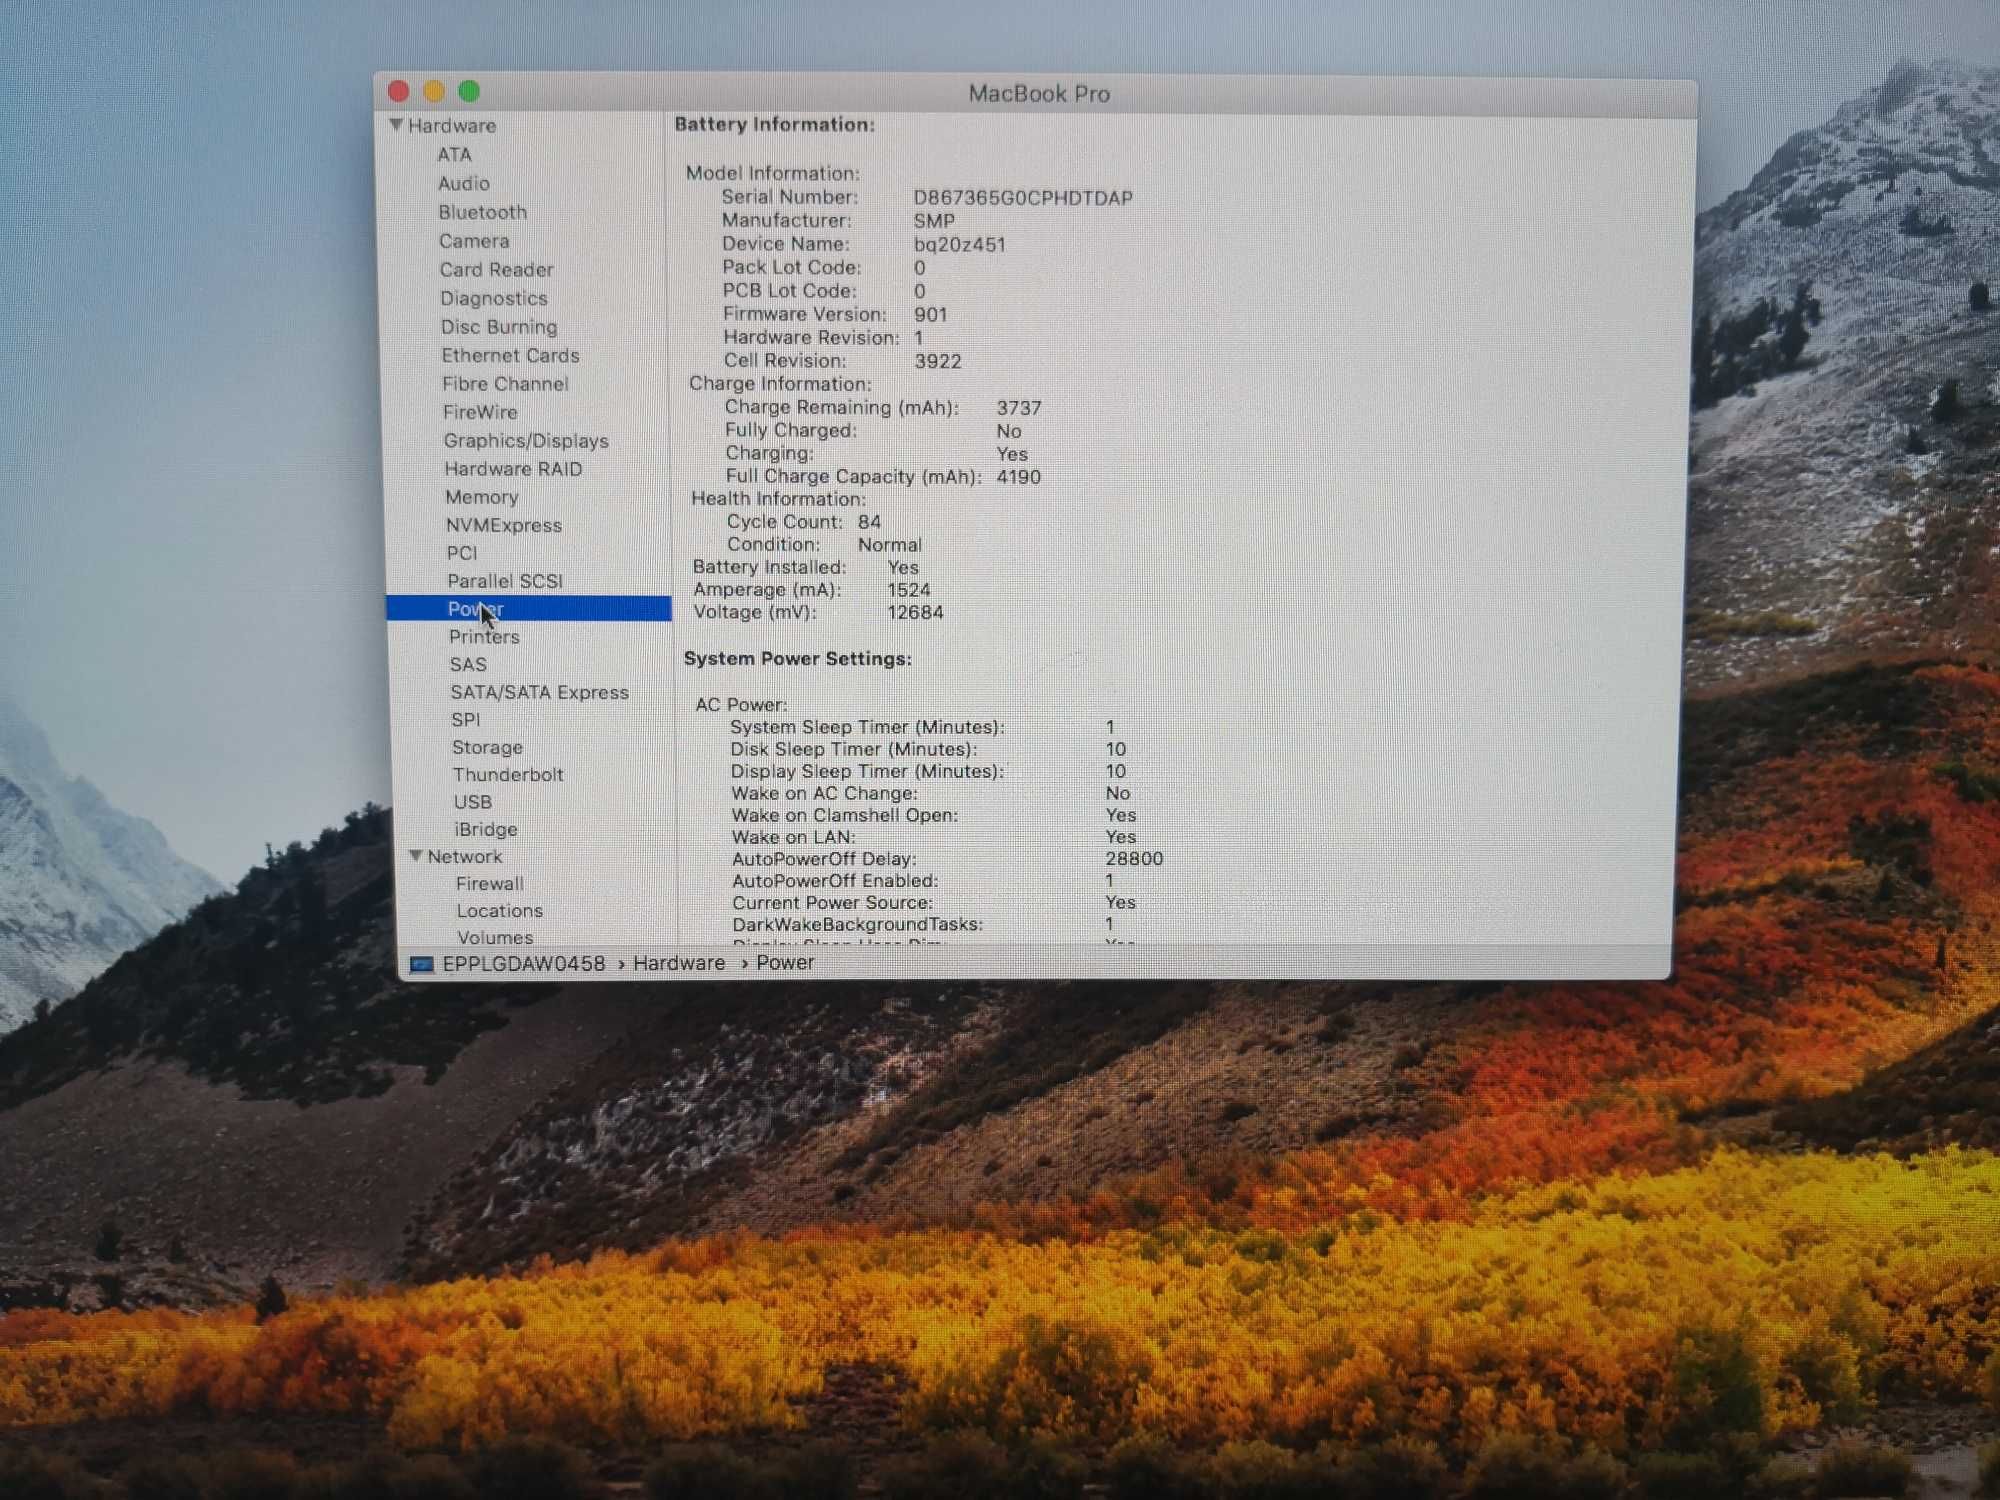This screenshot has height=1500, width=2000.
Task: Select Audio in the sidebar
Action: point(464,183)
